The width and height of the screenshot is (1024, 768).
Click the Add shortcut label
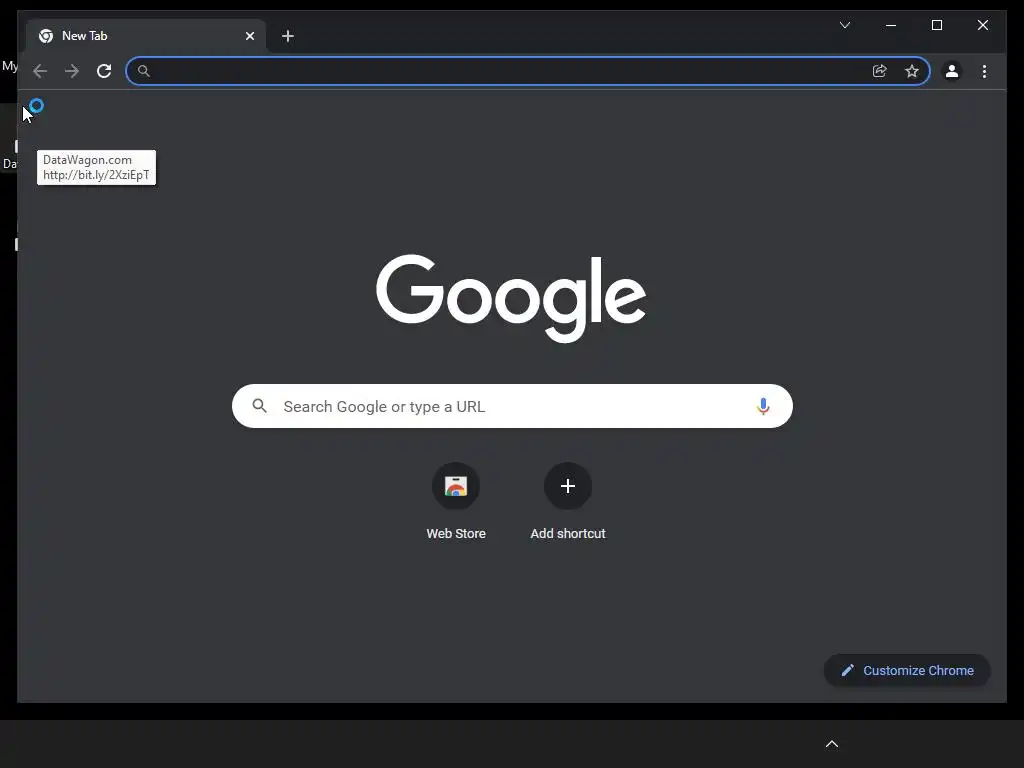[568, 534]
